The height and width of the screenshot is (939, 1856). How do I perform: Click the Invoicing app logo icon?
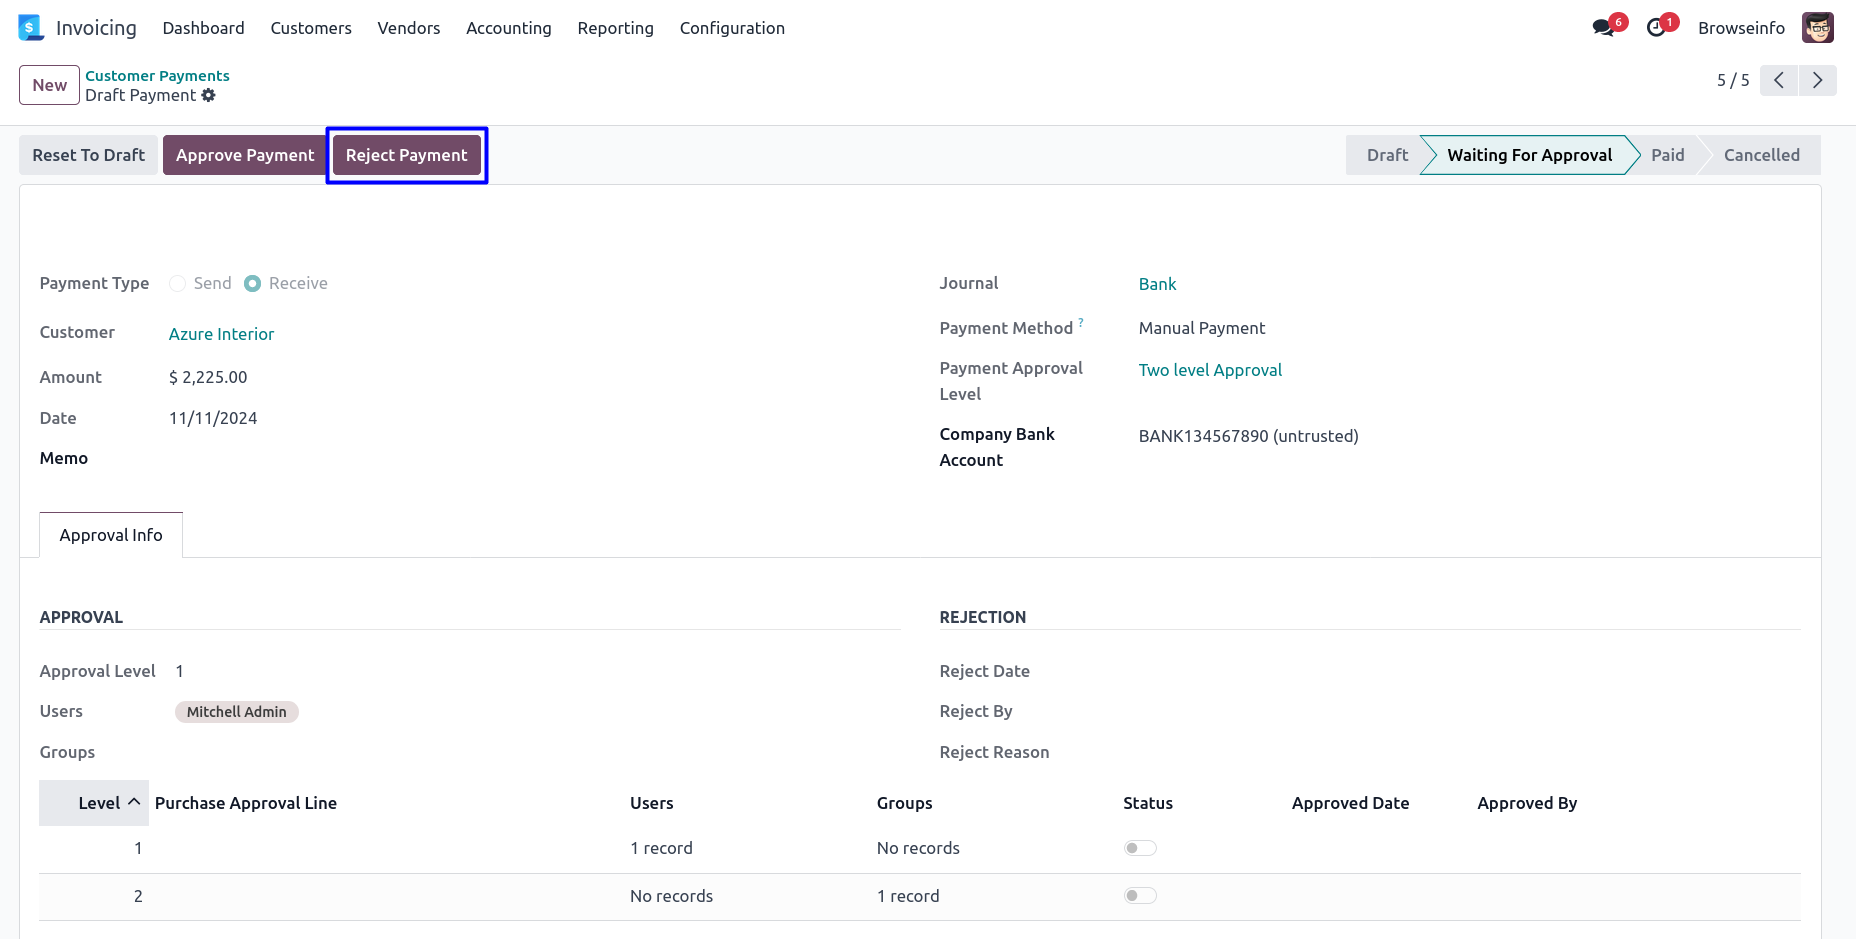click(31, 28)
